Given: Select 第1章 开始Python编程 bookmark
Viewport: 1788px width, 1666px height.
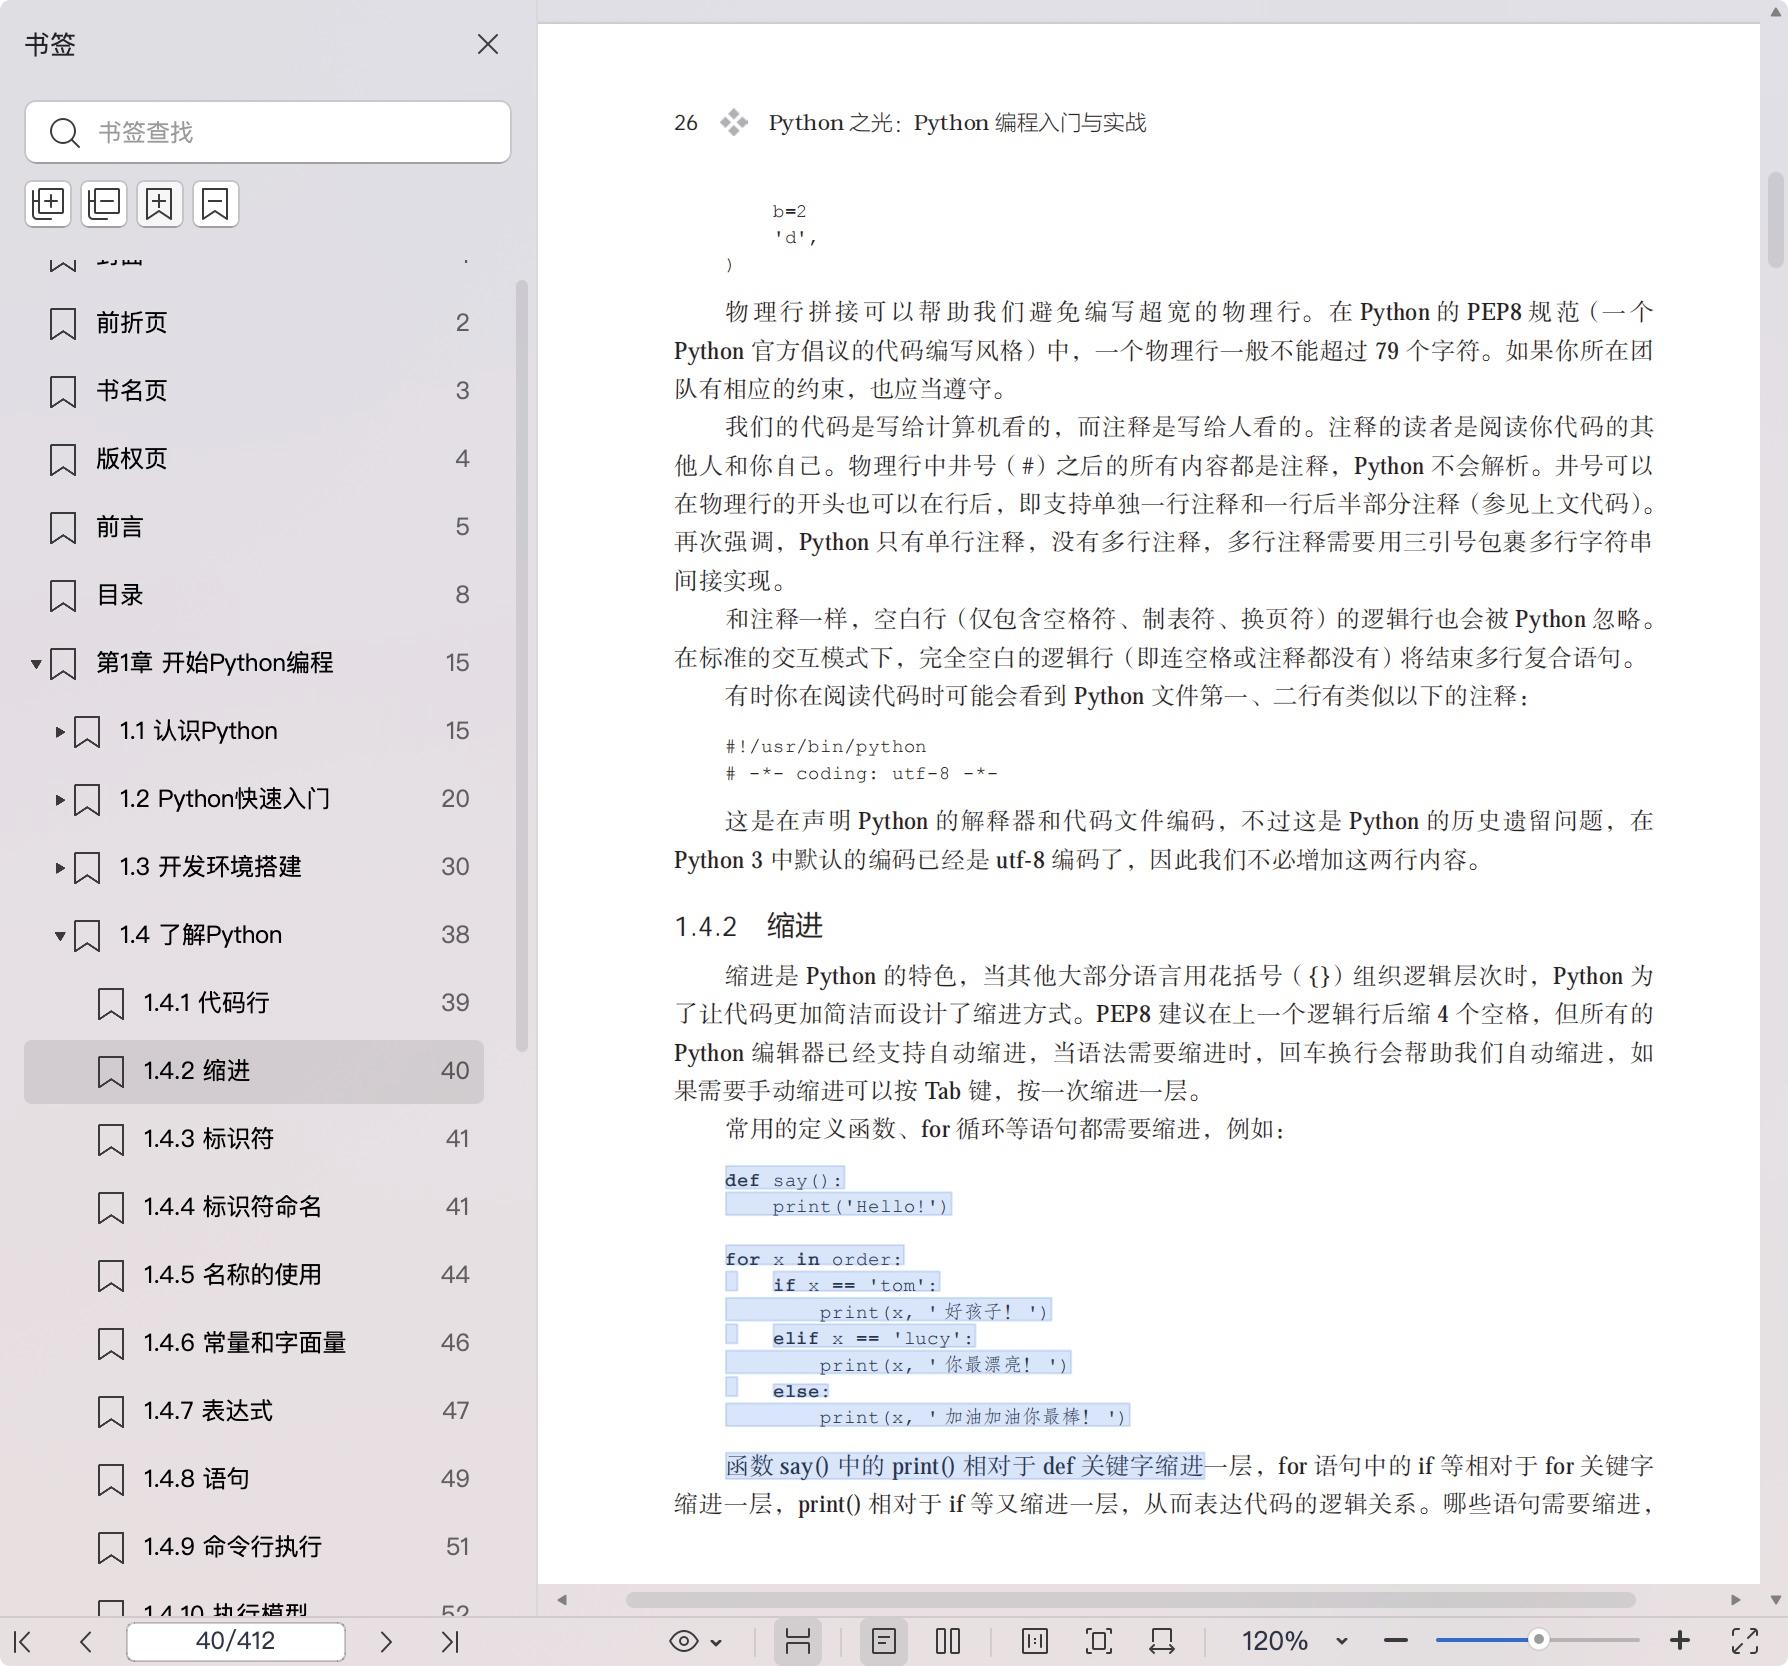Looking at the screenshot, I should click(x=214, y=663).
